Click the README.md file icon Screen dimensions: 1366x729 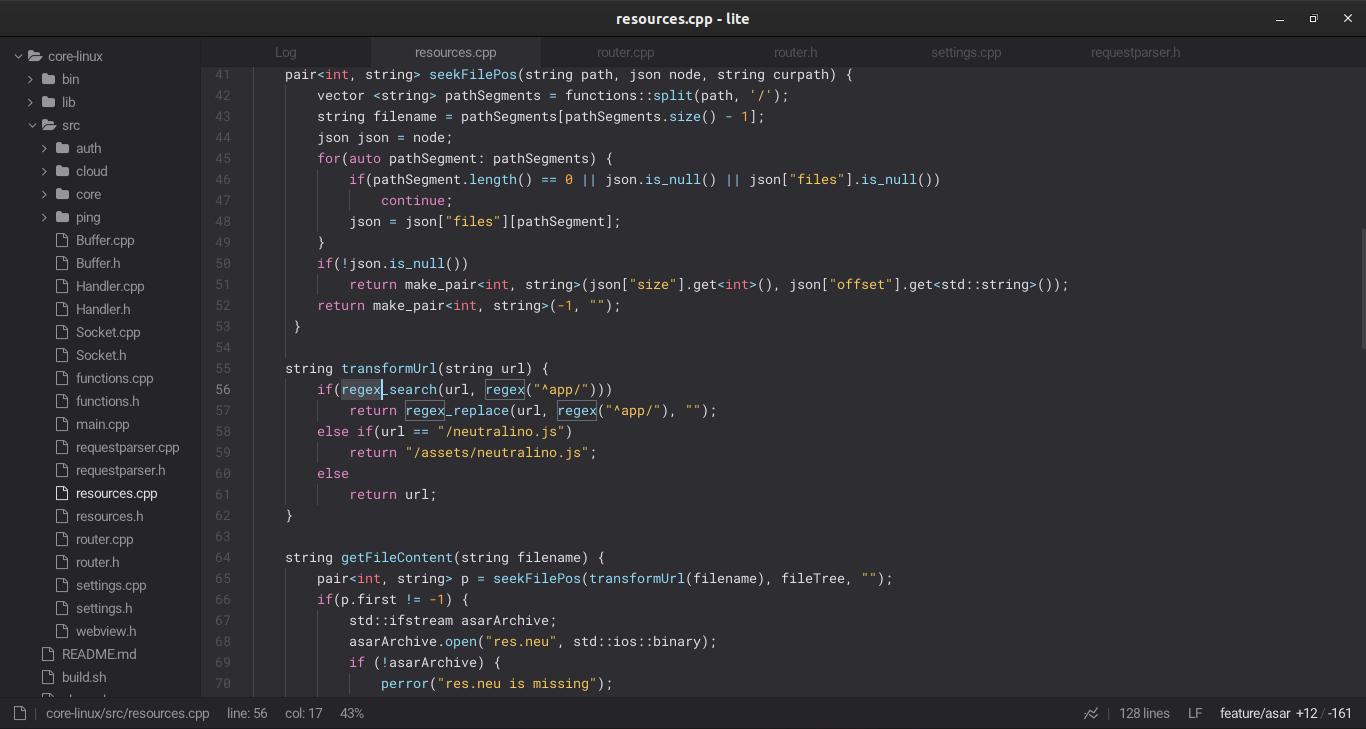click(x=47, y=654)
